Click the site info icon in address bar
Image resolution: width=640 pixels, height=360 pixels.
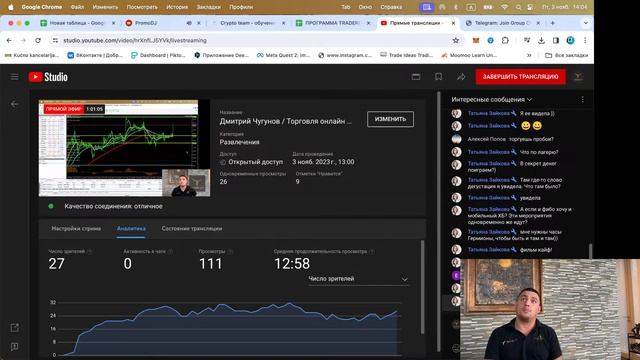55,40
